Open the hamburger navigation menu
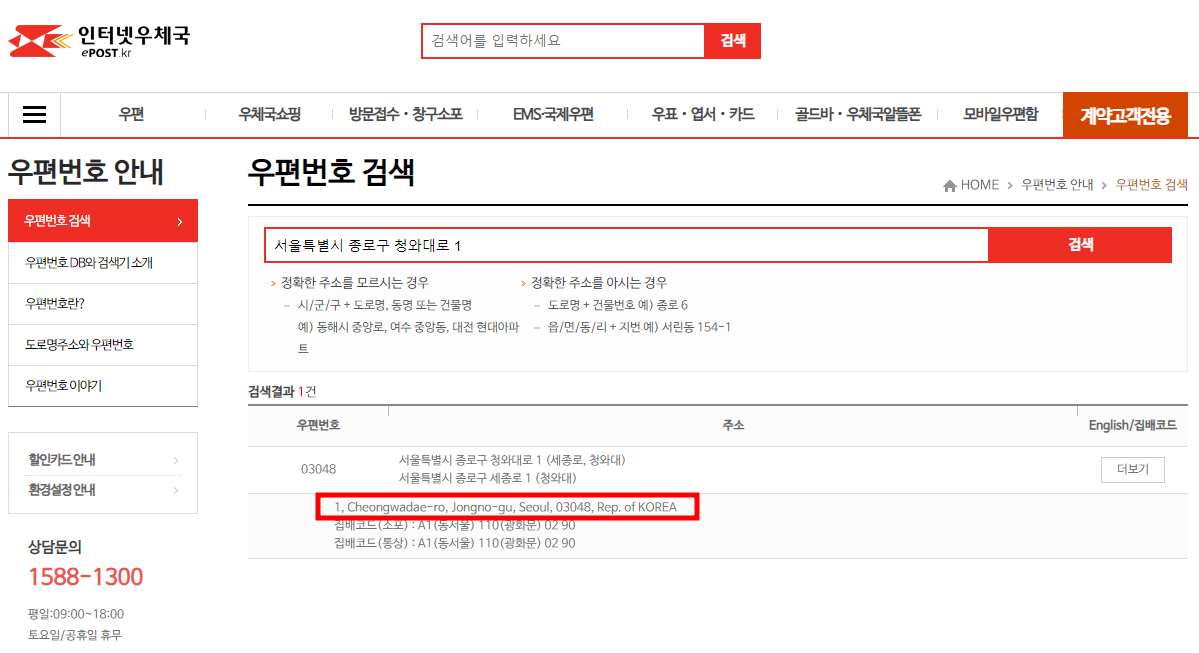1199x653 pixels. click(x=34, y=114)
